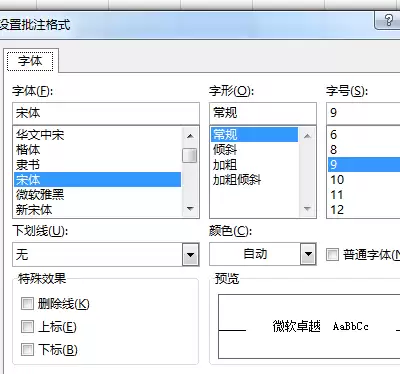Click the font list scrollbar thumb
Screen dimensions: 400x374
click(190, 155)
